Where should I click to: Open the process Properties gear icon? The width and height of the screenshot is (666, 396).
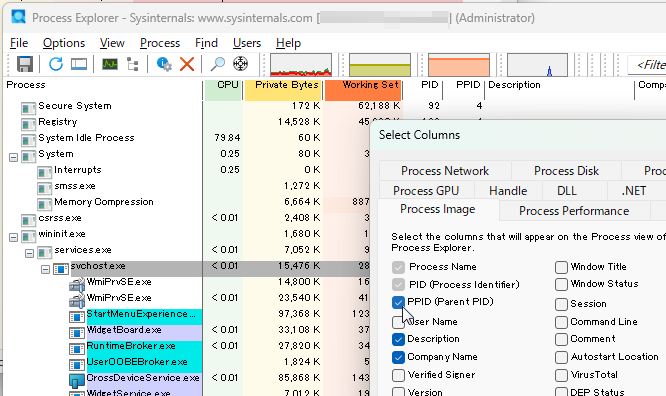[x=164, y=64]
